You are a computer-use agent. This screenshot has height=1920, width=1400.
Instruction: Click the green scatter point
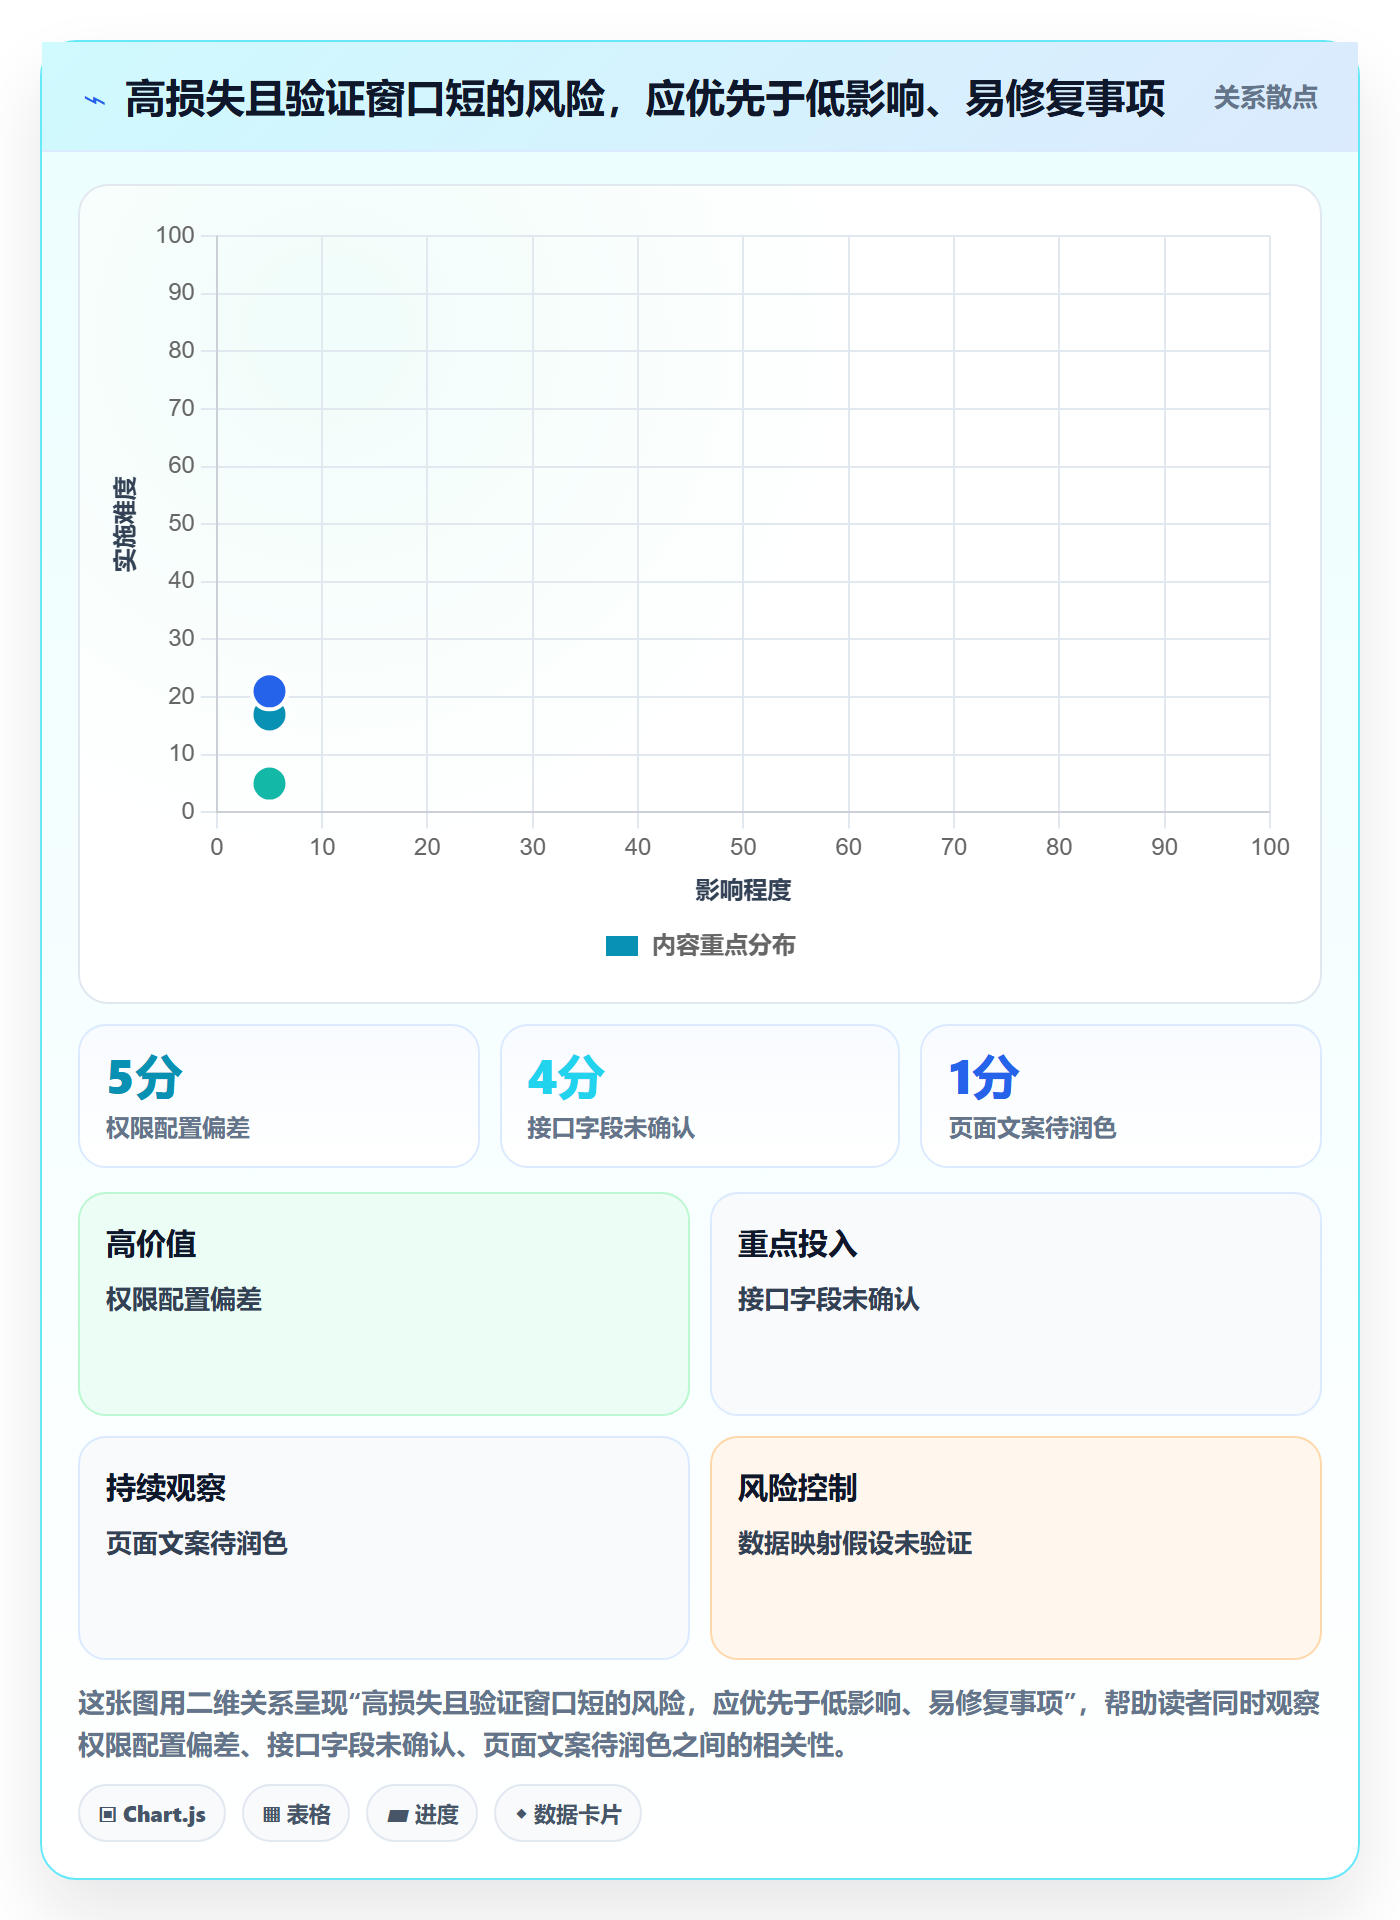click(269, 783)
